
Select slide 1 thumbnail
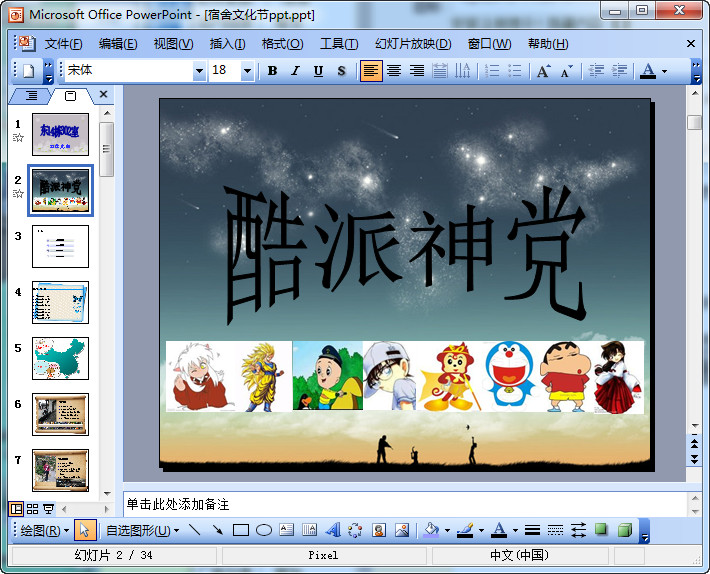[60, 134]
